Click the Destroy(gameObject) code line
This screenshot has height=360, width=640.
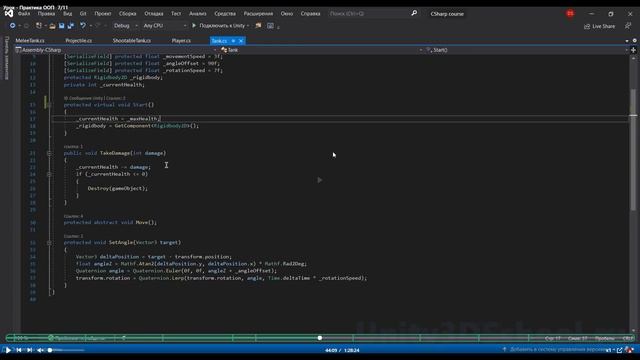click(x=118, y=189)
